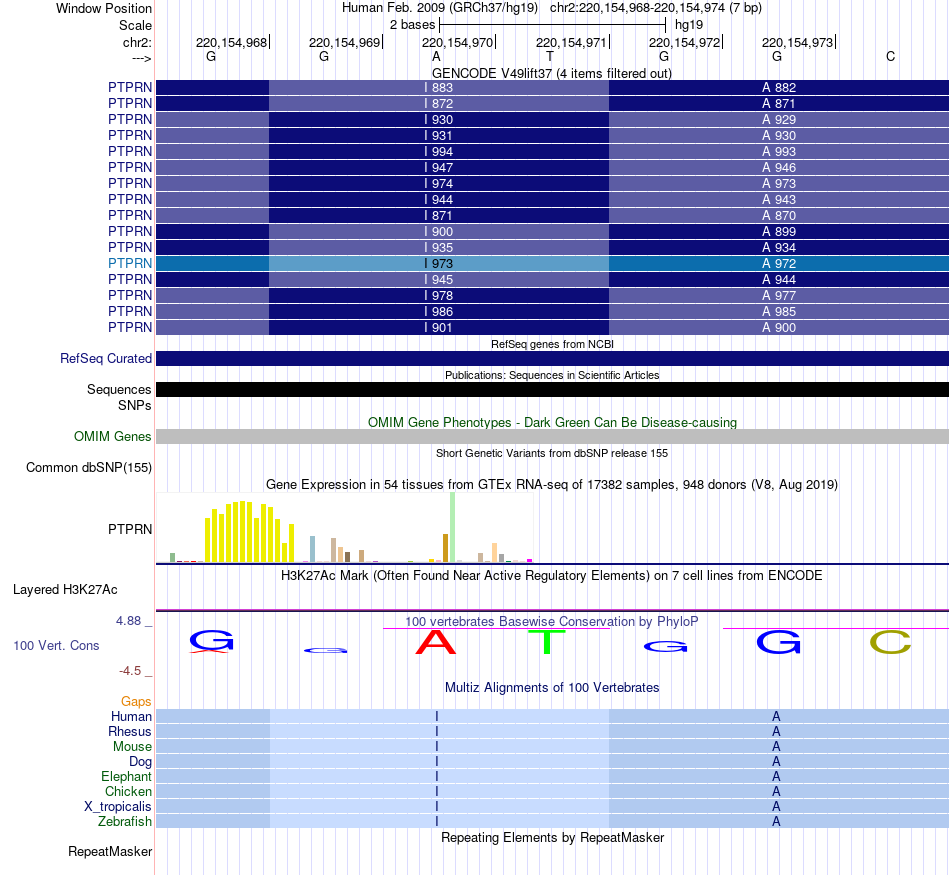Open the RefSeq genes from NCBI title
This screenshot has width=950, height=875.
(552, 344)
